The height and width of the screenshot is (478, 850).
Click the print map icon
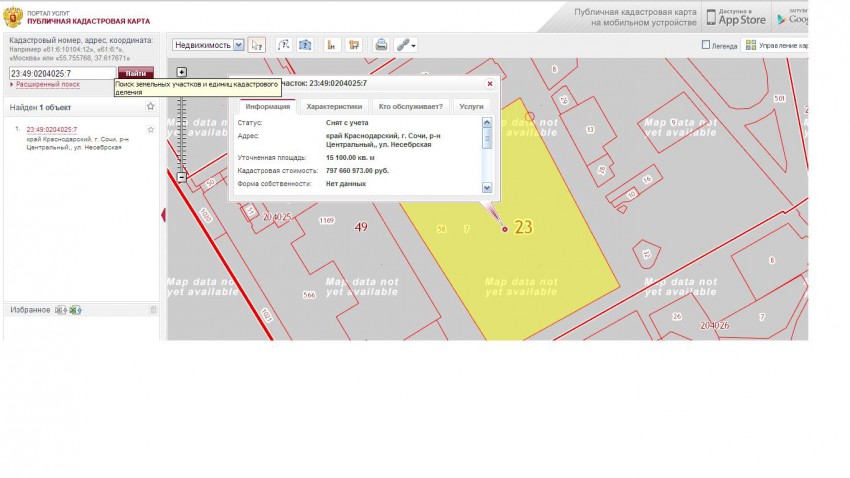[381, 45]
